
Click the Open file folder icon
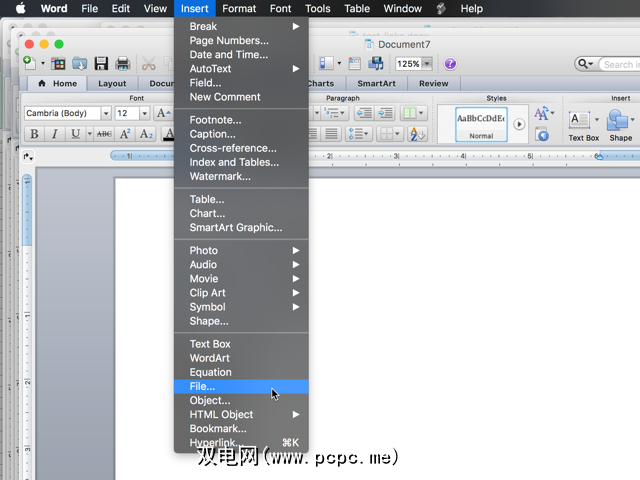coord(80,64)
